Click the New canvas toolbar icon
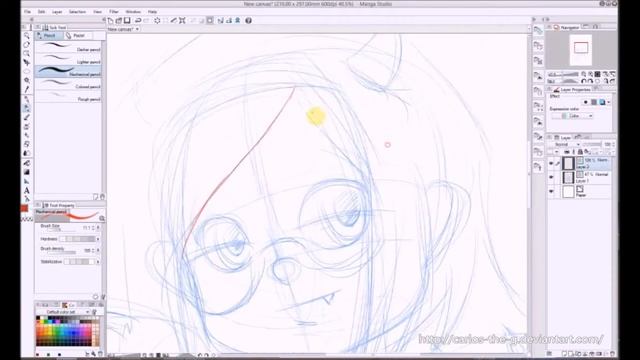 (111, 20)
